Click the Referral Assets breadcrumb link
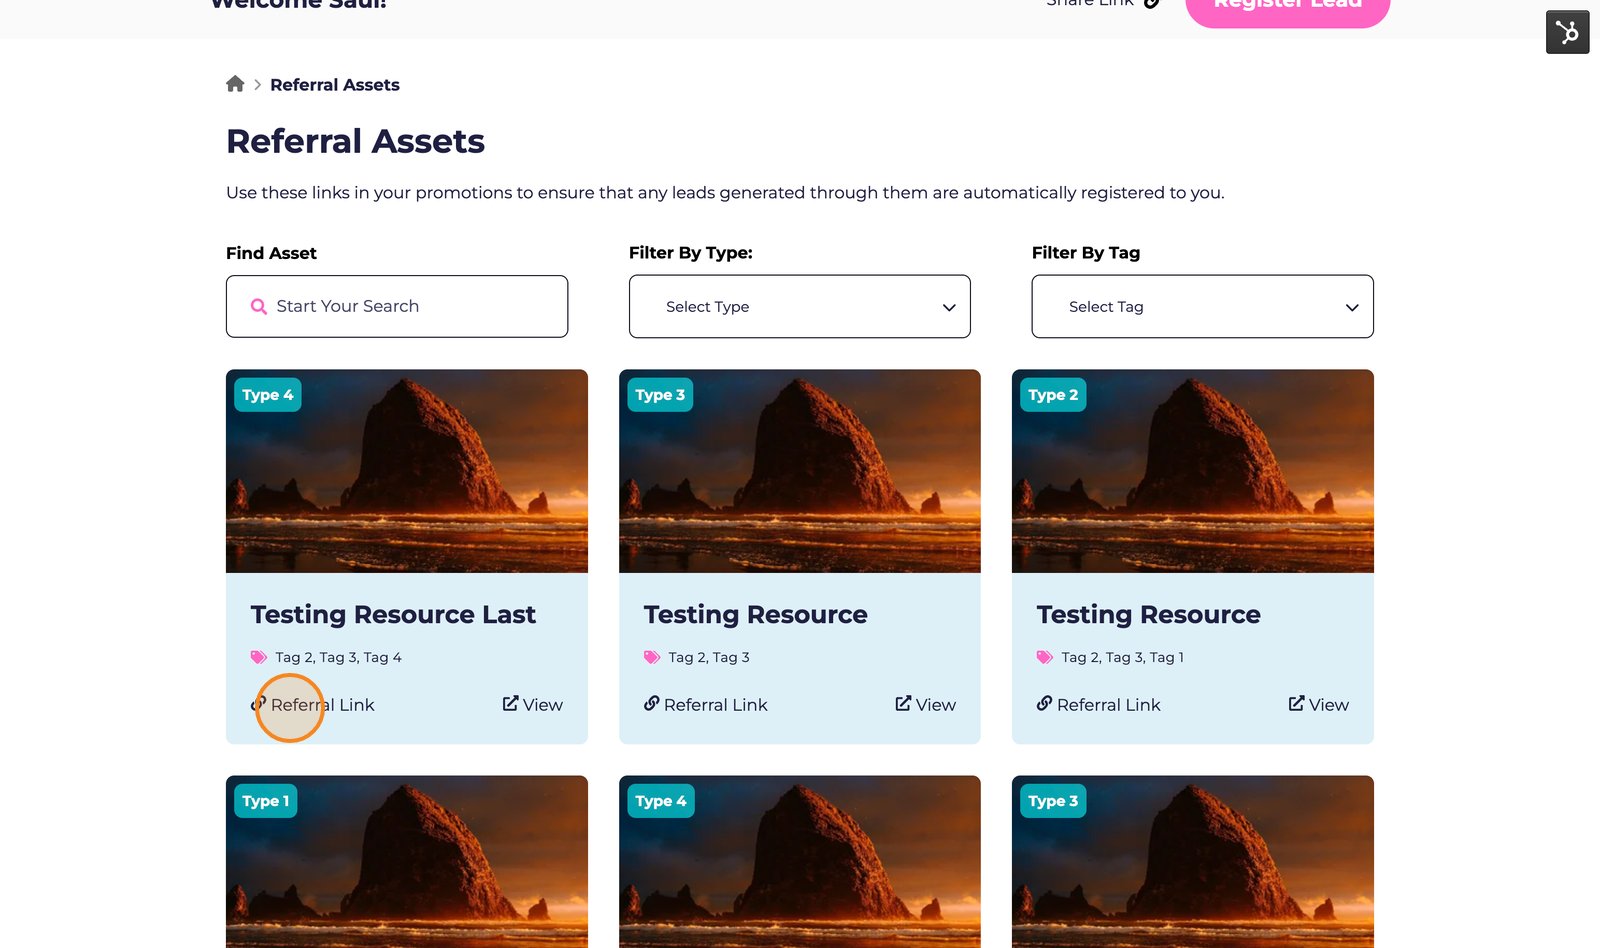This screenshot has width=1600, height=948. (335, 84)
